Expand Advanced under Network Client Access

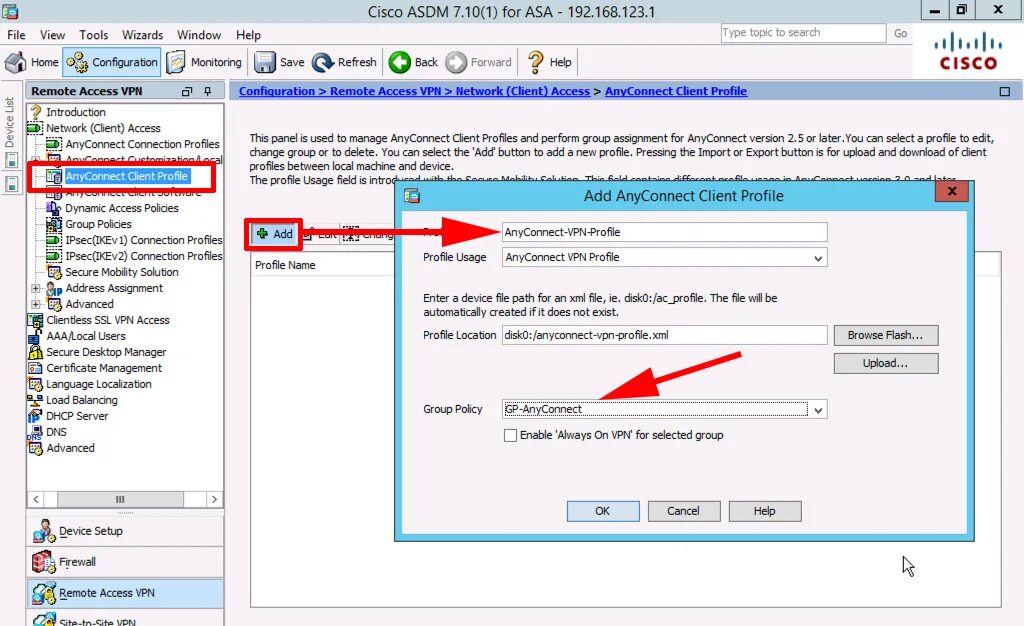click(36, 304)
